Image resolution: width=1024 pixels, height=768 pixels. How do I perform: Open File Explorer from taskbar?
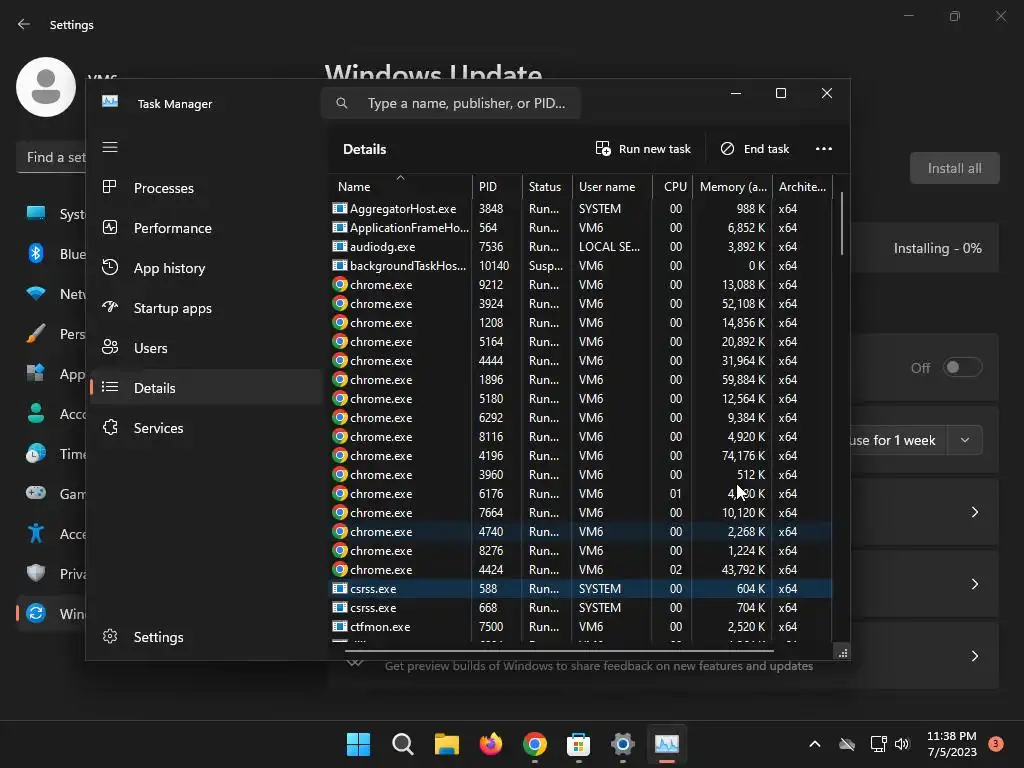(x=447, y=744)
